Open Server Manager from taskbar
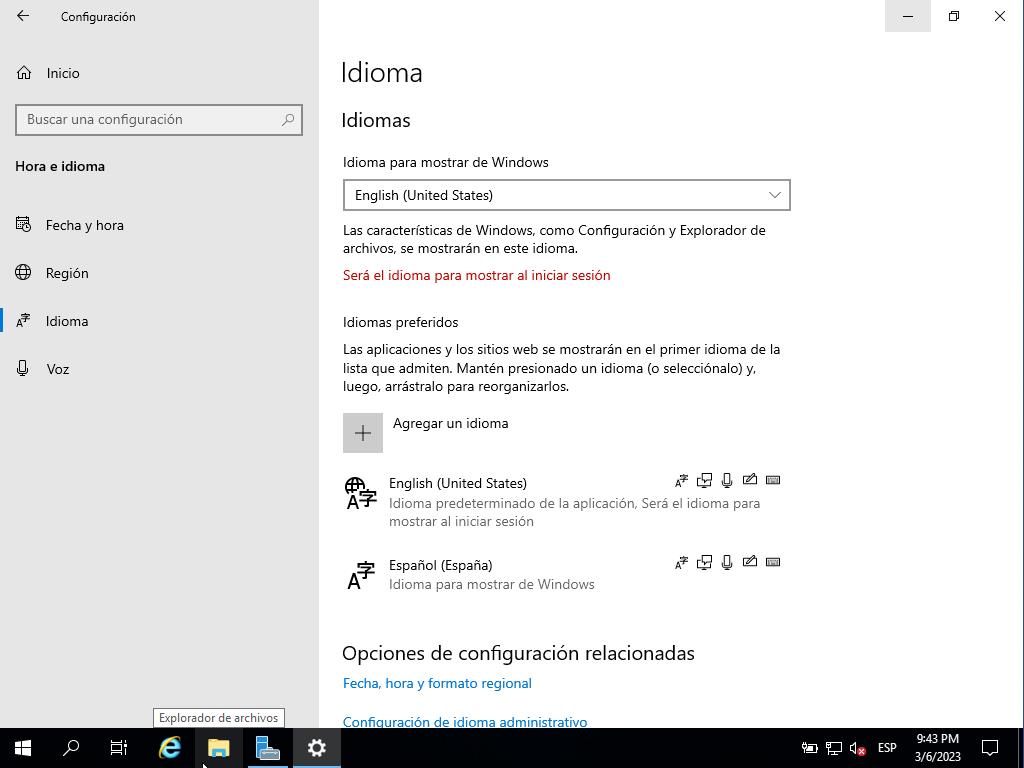1024x768 pixels. (267, 748)
